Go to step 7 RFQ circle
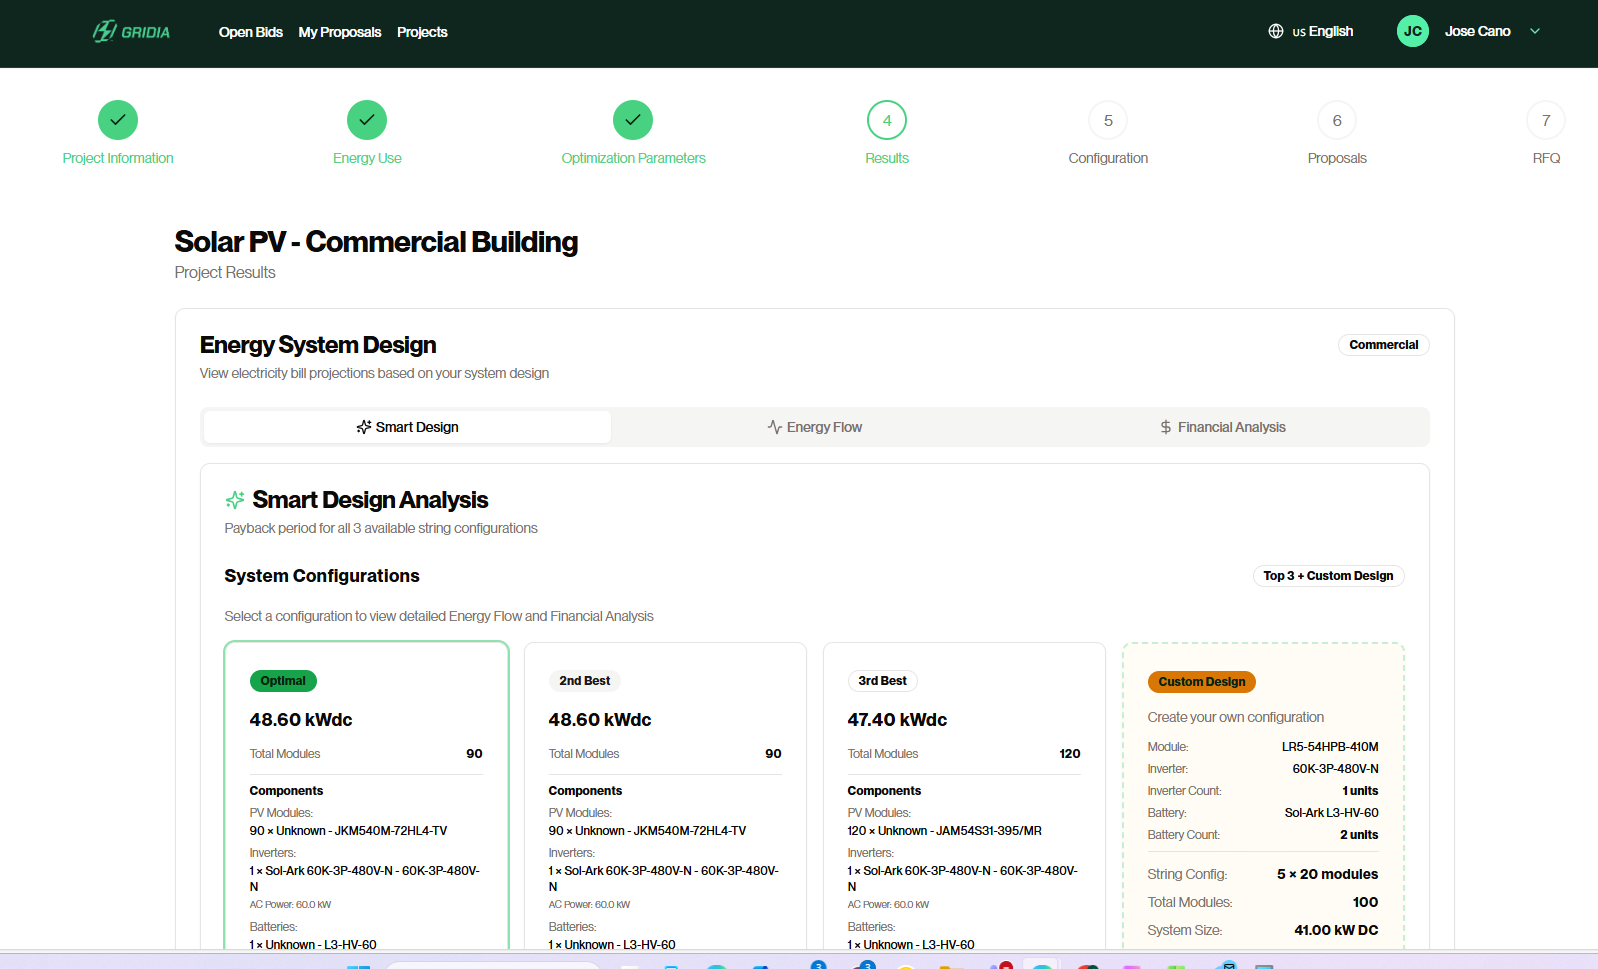 [x=1546, y=120]
